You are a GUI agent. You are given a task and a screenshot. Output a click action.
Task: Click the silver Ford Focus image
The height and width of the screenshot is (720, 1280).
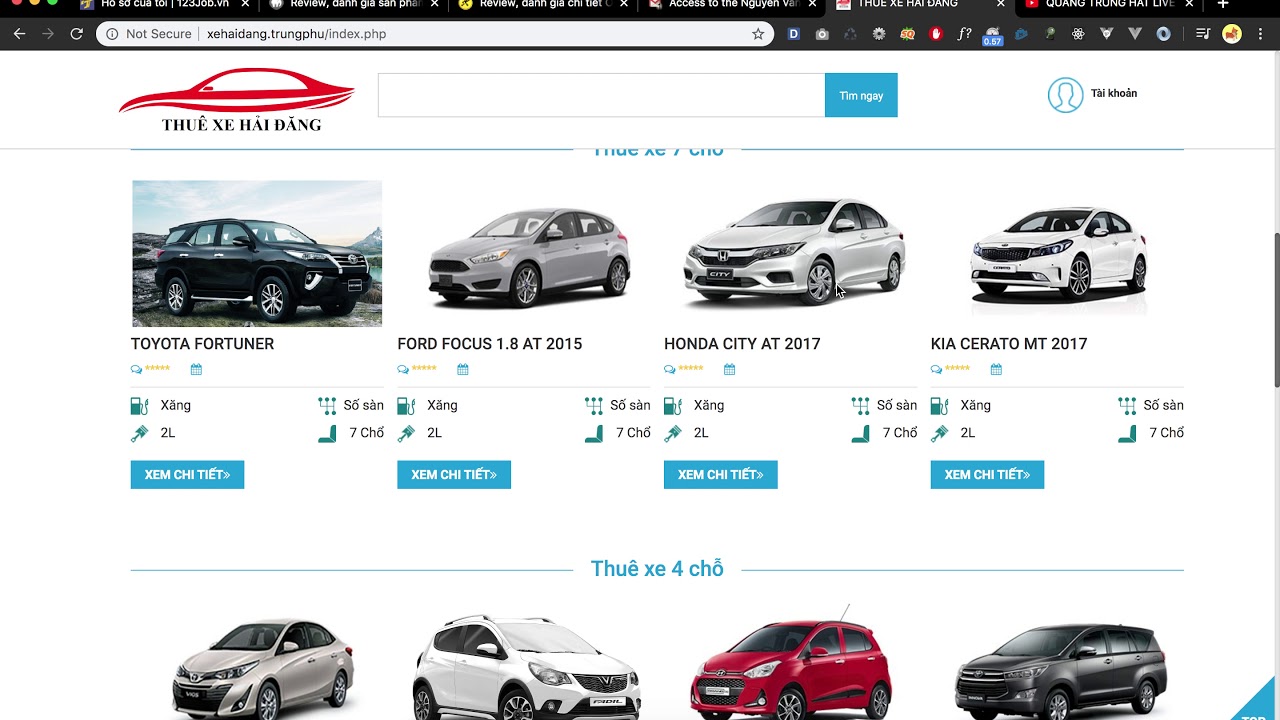tap(529, 256)
